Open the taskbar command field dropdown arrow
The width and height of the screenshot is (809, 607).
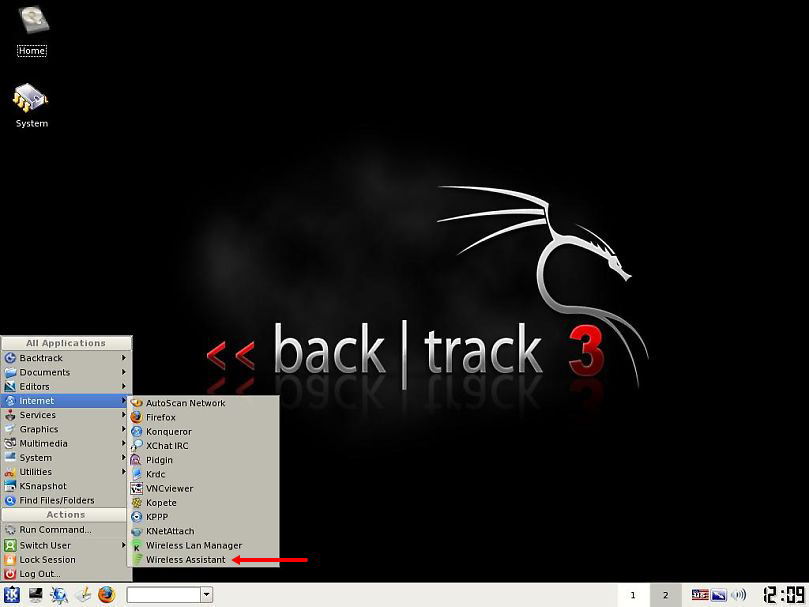click(206, 595)
